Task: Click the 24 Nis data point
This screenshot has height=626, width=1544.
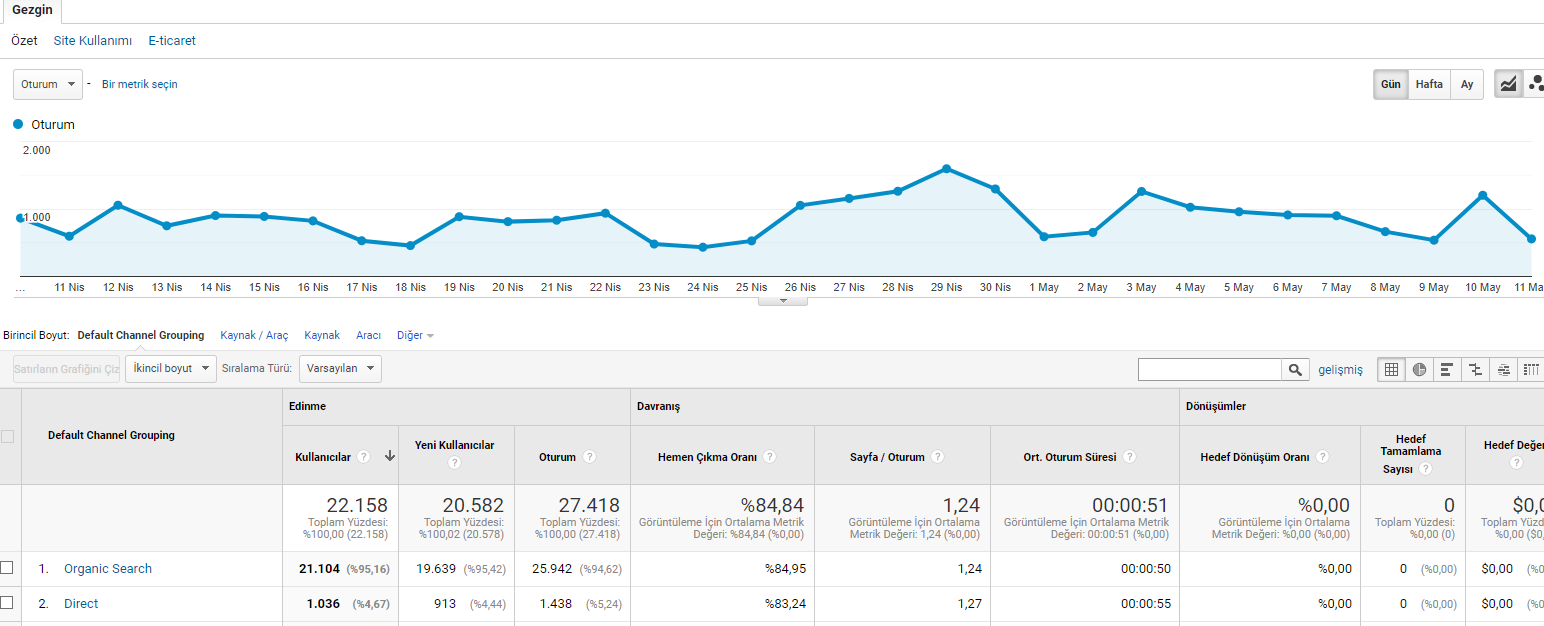Action: (703, 247)
